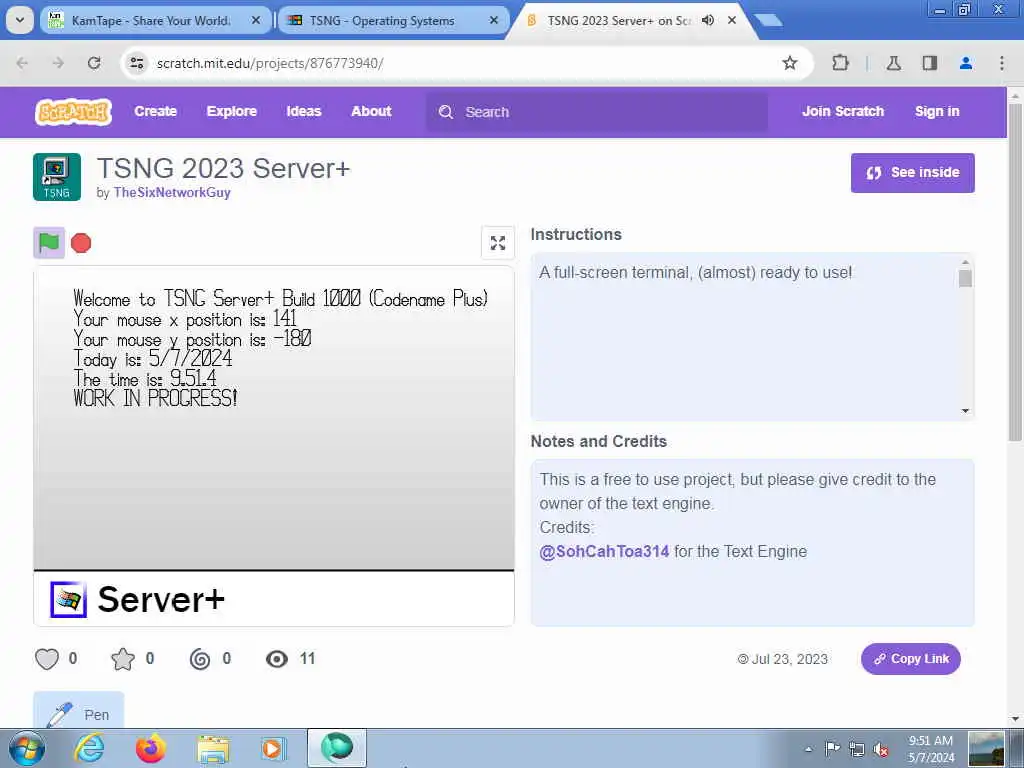This screenshot has height=768, width=1024.
Task: Open a new tab
Action: coord(769,20)
